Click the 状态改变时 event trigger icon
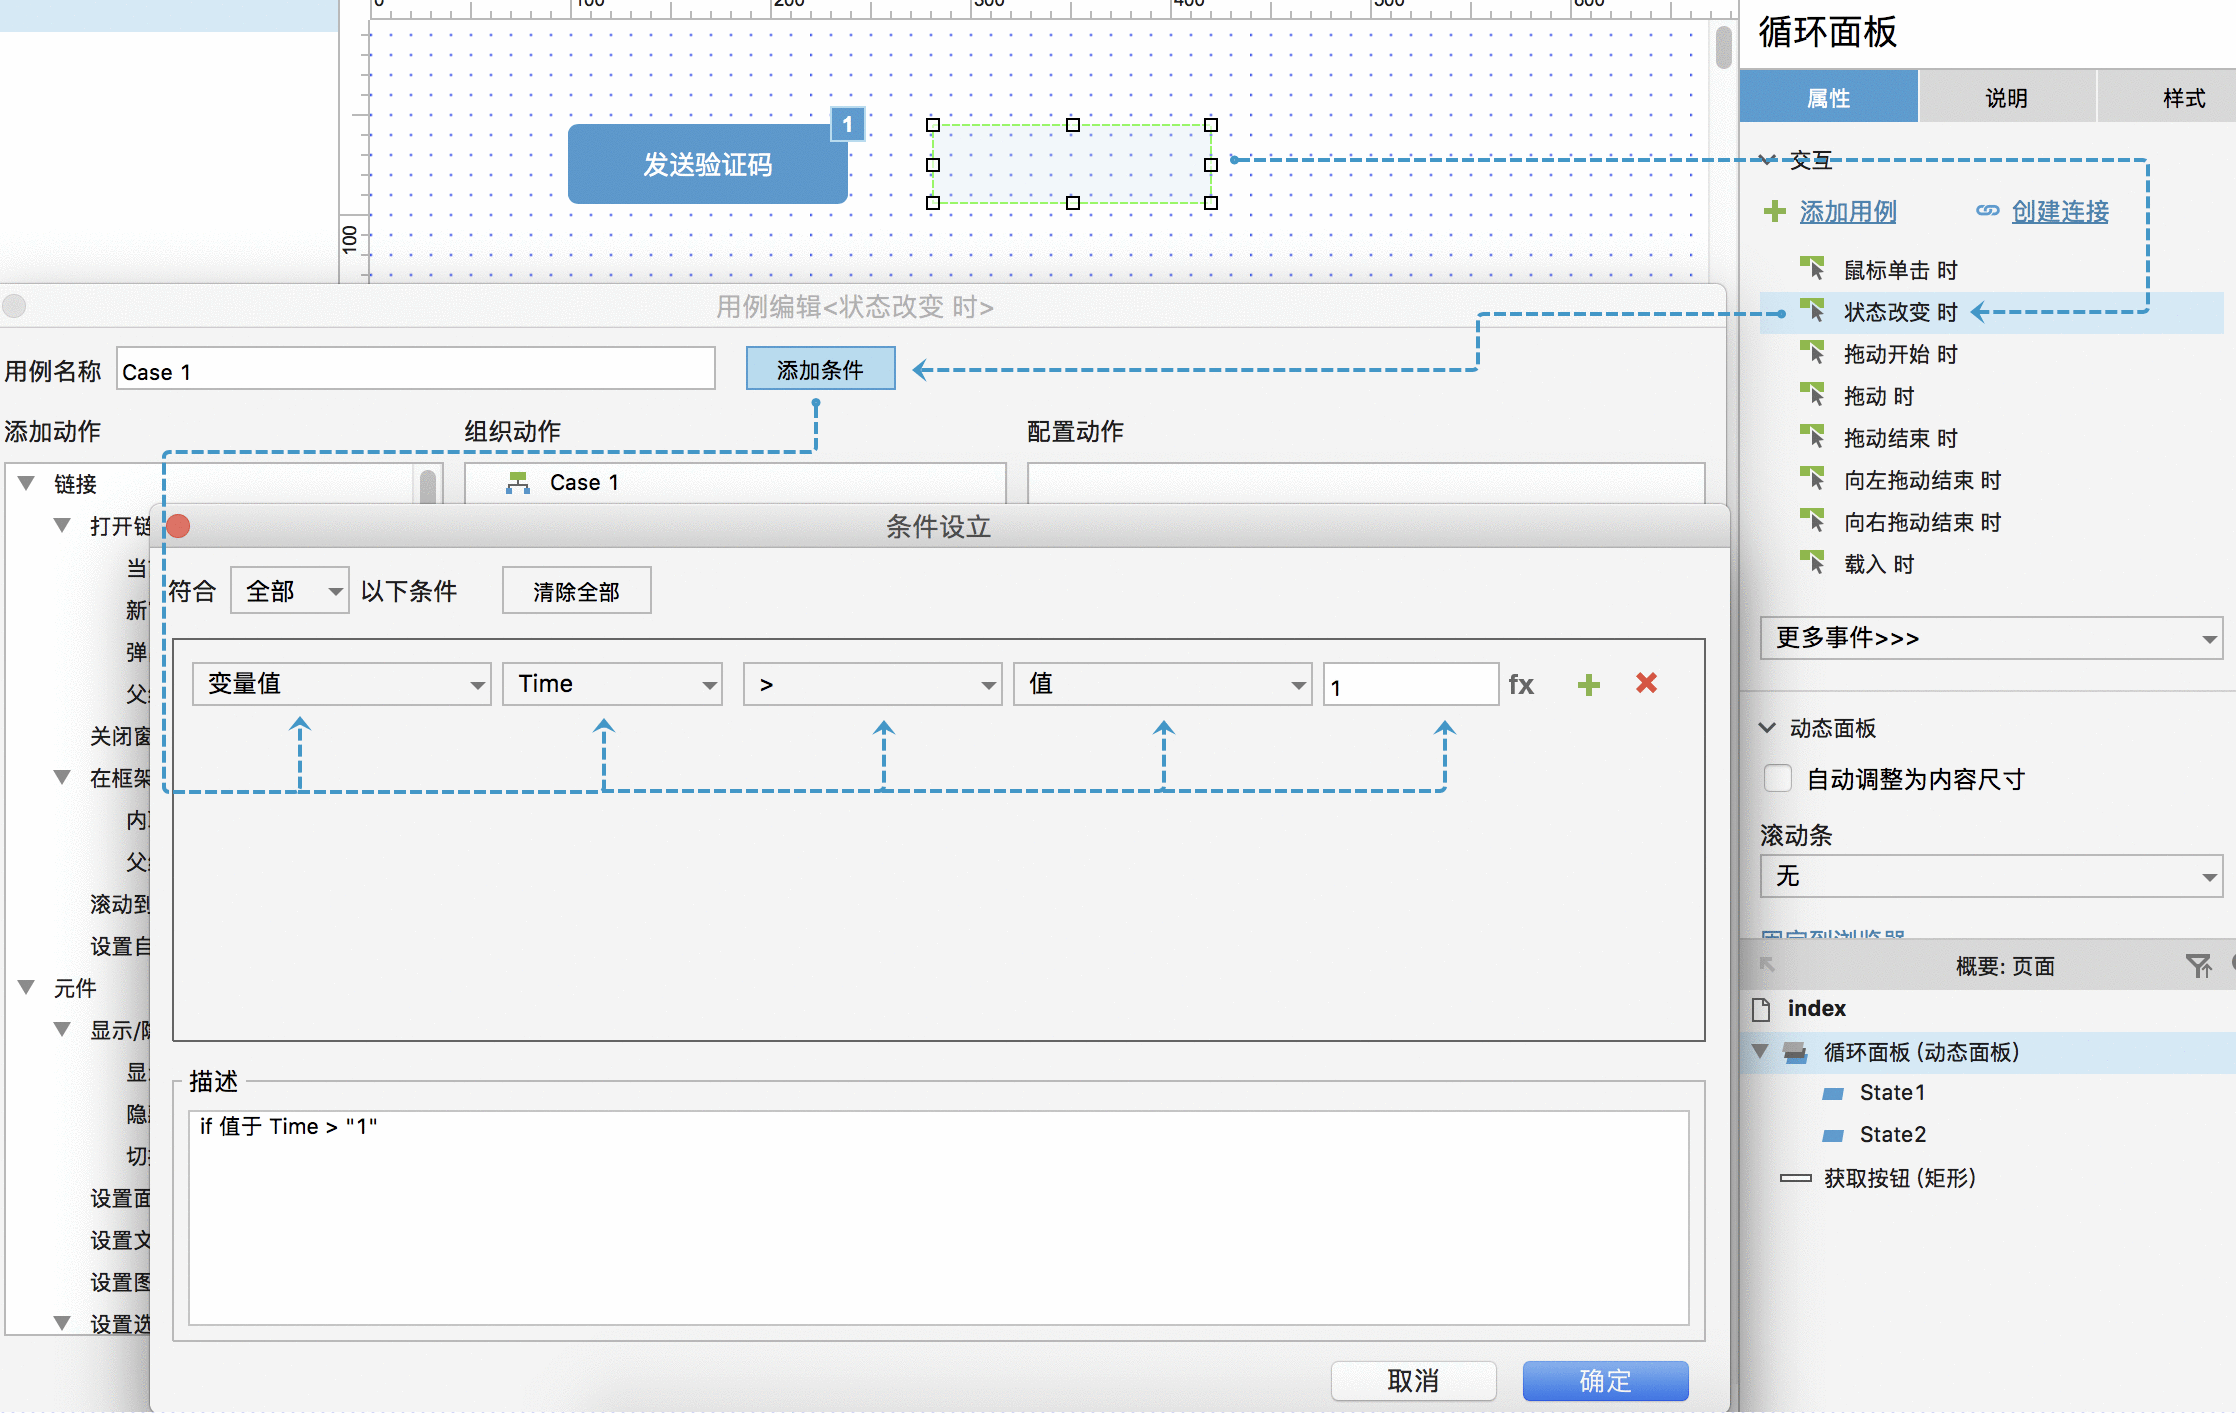The height and width of the screenshot is (1414, 2236). [1813, 311]
